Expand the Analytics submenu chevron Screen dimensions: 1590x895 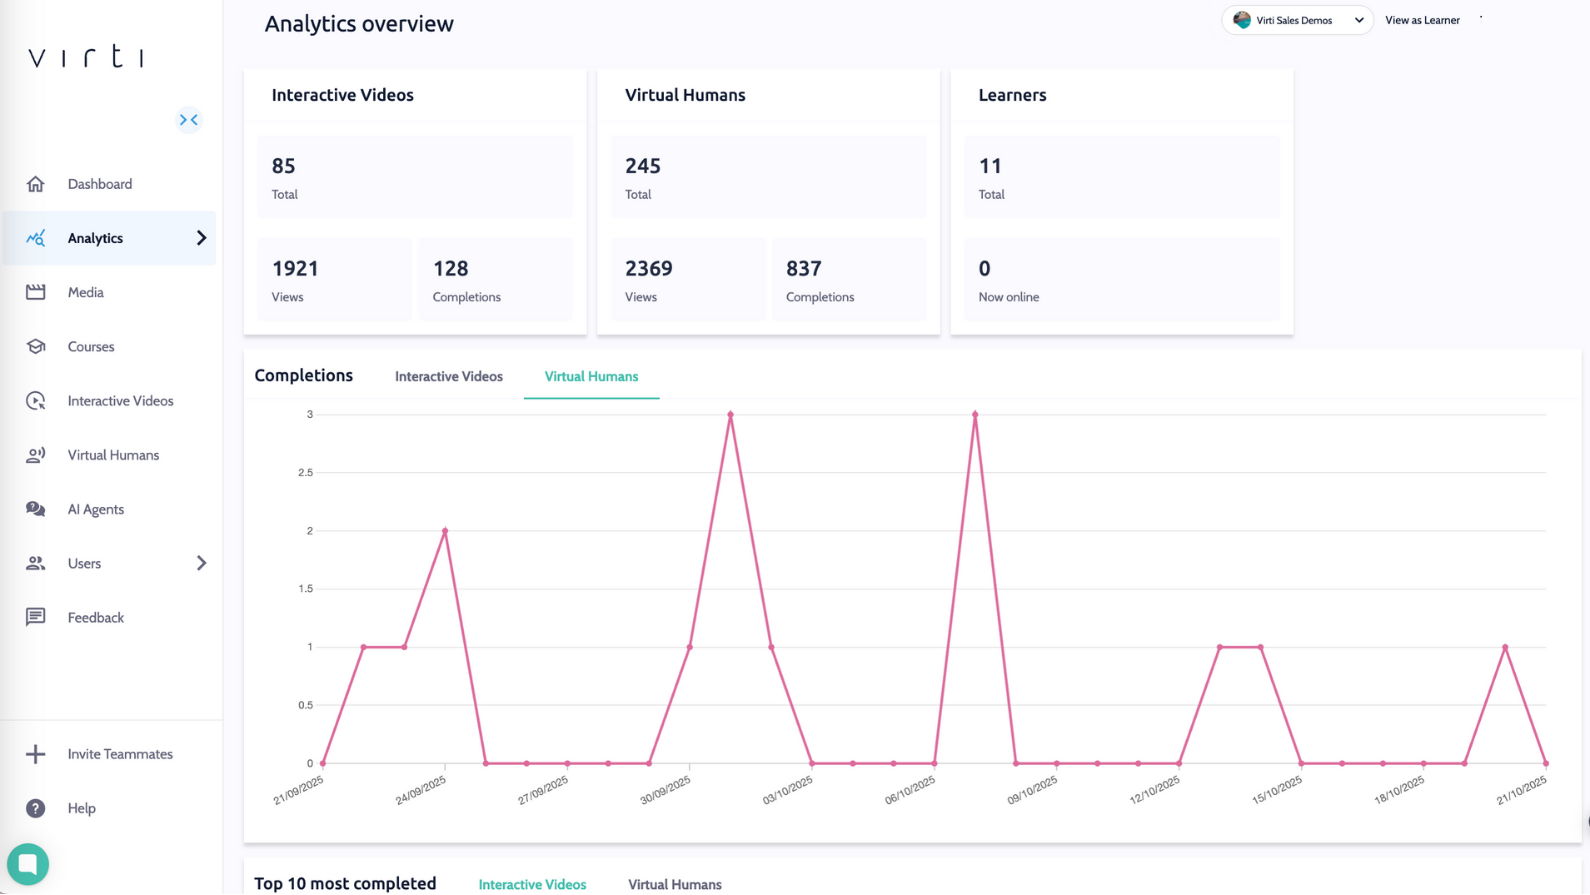point(201,238)
